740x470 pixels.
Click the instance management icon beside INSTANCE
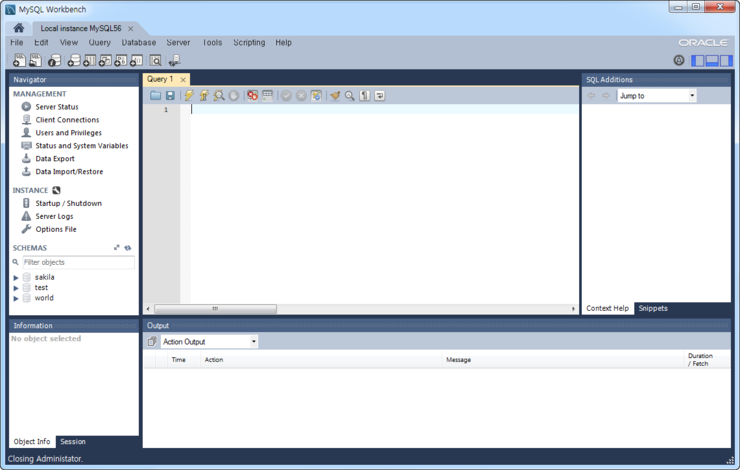pos(56,191)
